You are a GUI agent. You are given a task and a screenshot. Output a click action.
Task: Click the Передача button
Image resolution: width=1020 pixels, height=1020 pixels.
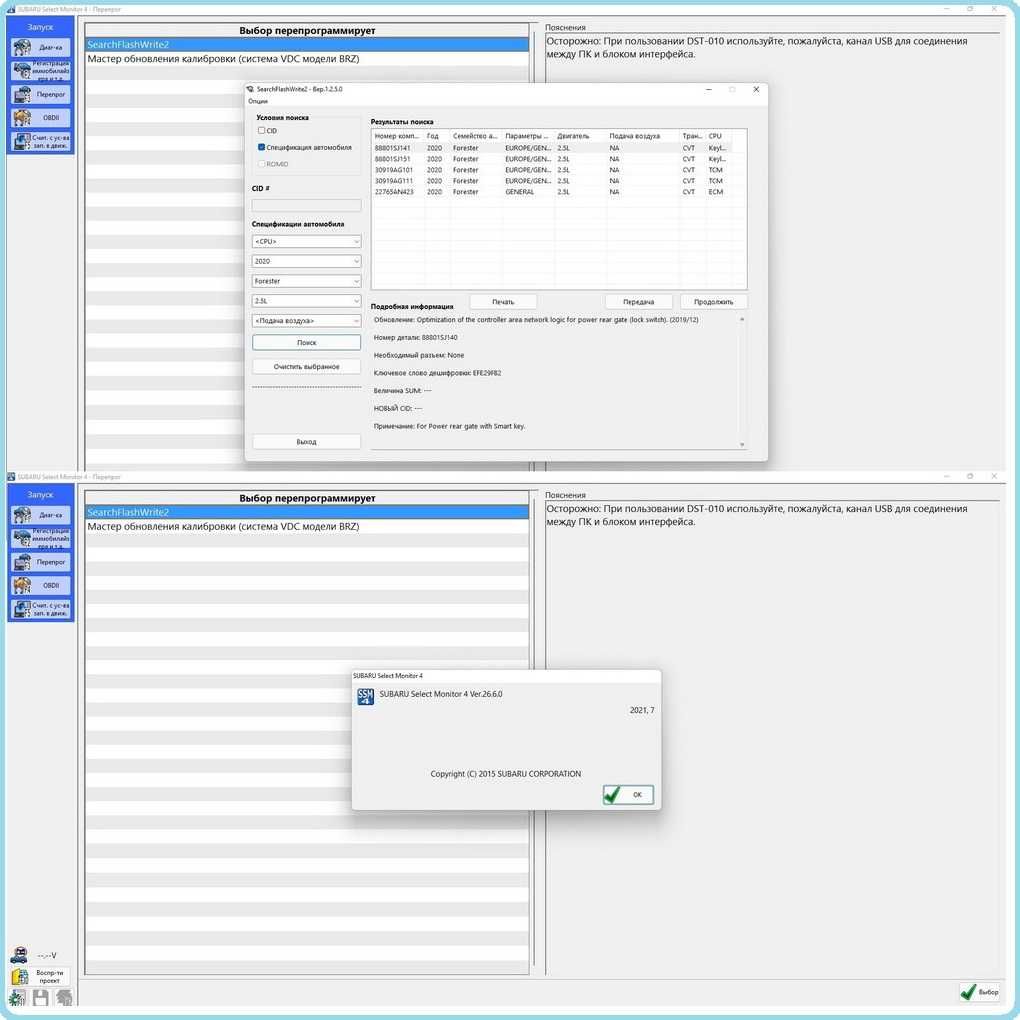pyautogui.click(x=638, y=302)
